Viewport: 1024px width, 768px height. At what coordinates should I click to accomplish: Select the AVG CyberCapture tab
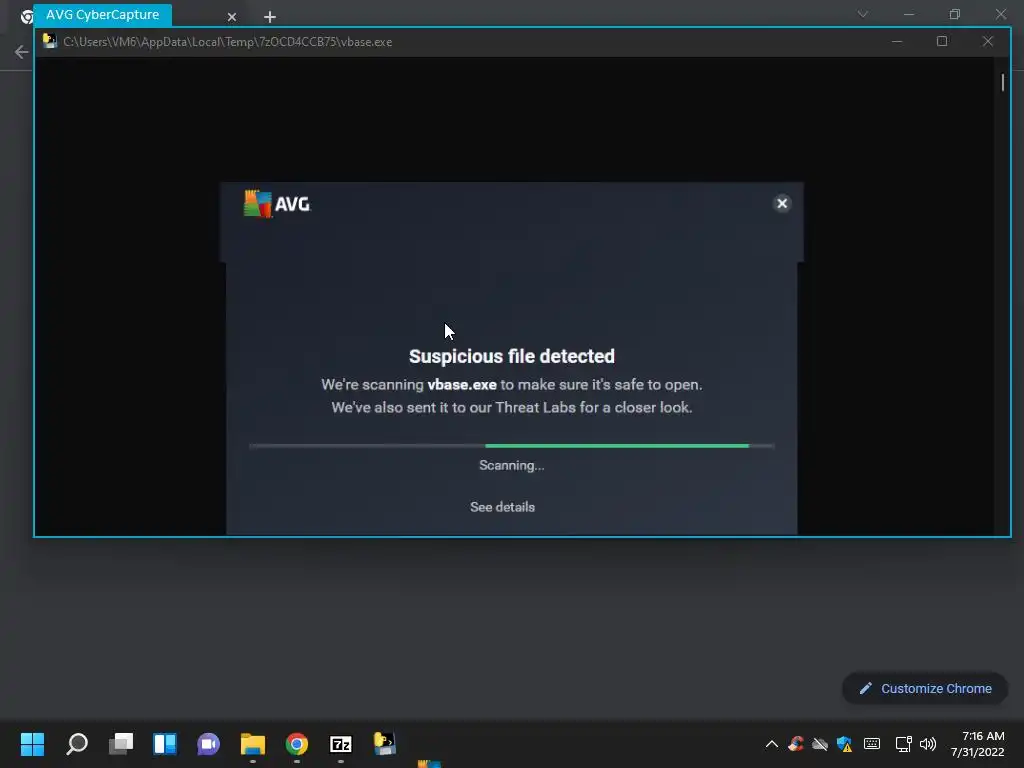[103, 14]
